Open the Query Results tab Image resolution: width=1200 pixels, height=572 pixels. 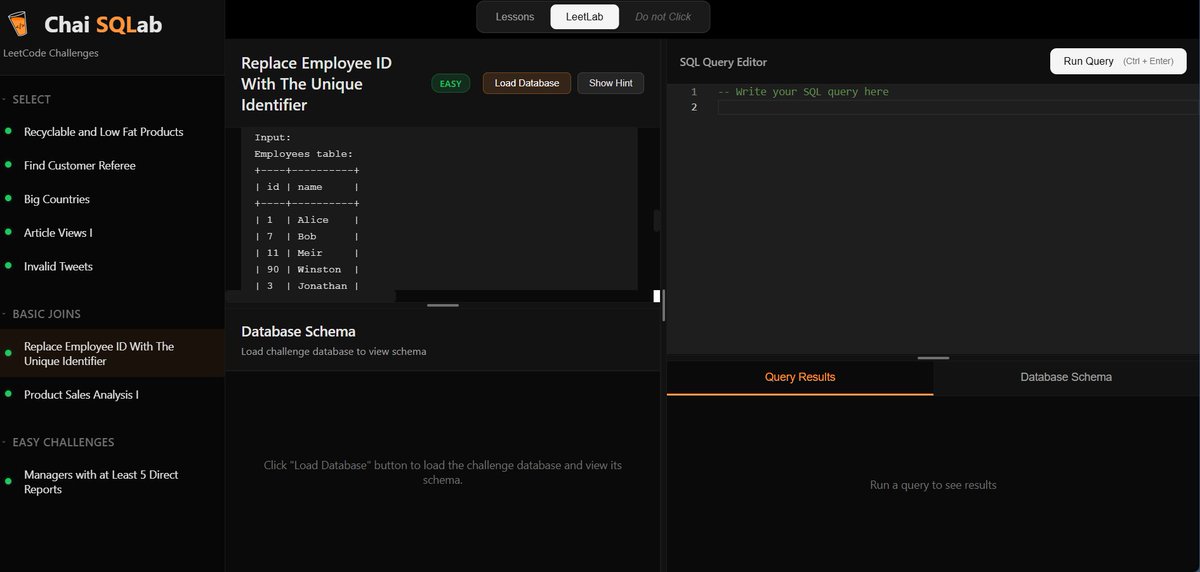pyautogui.click(x=800, y=377)
